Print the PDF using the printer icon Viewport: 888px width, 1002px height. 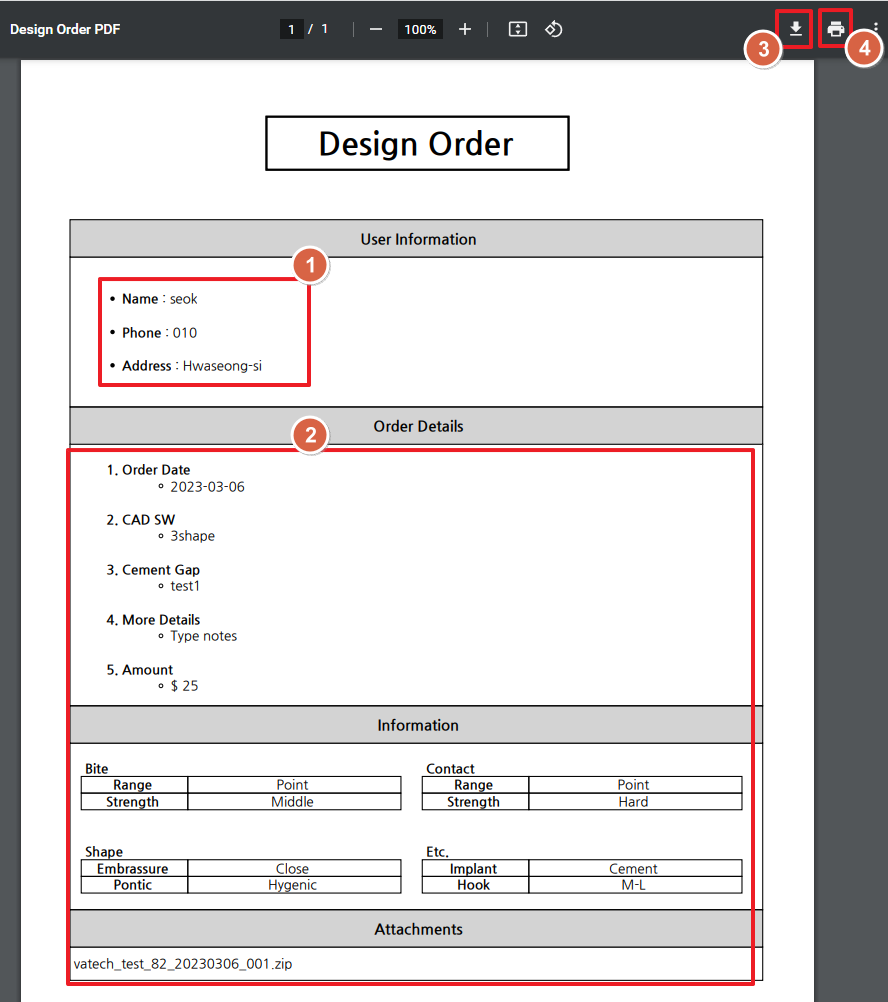[x=835, y=29]
